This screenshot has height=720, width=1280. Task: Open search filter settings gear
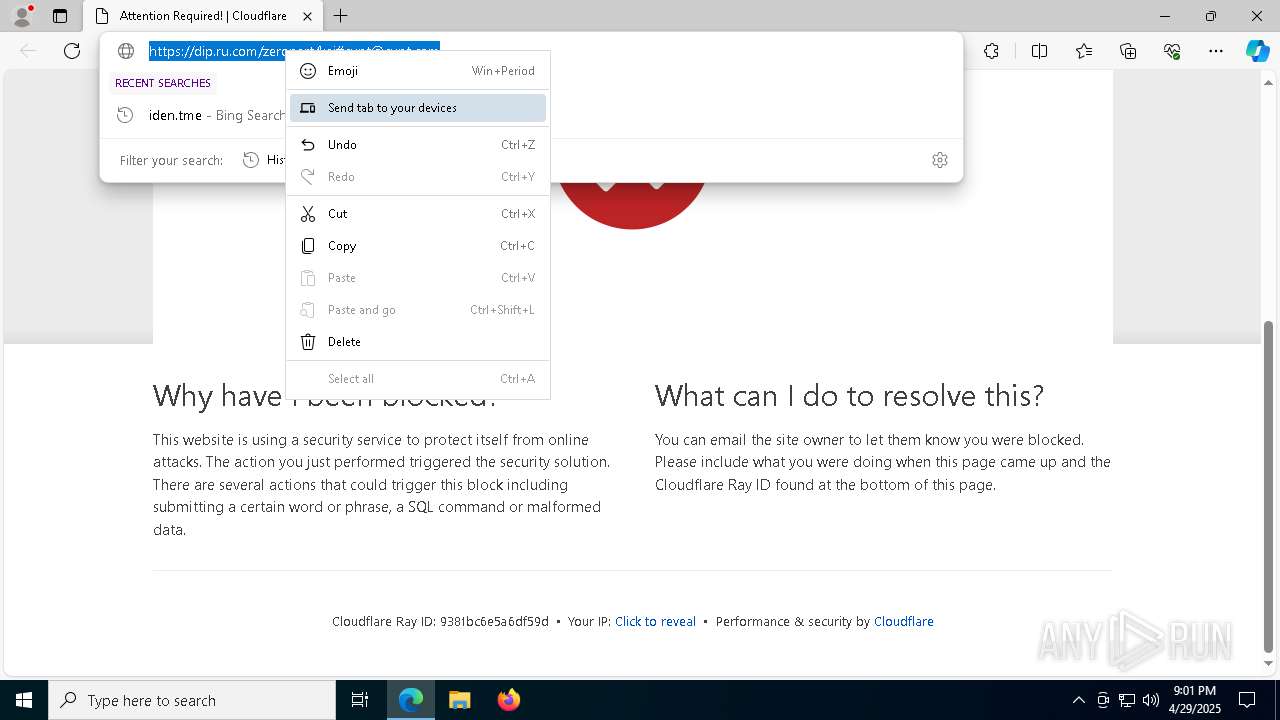point(939,160)
